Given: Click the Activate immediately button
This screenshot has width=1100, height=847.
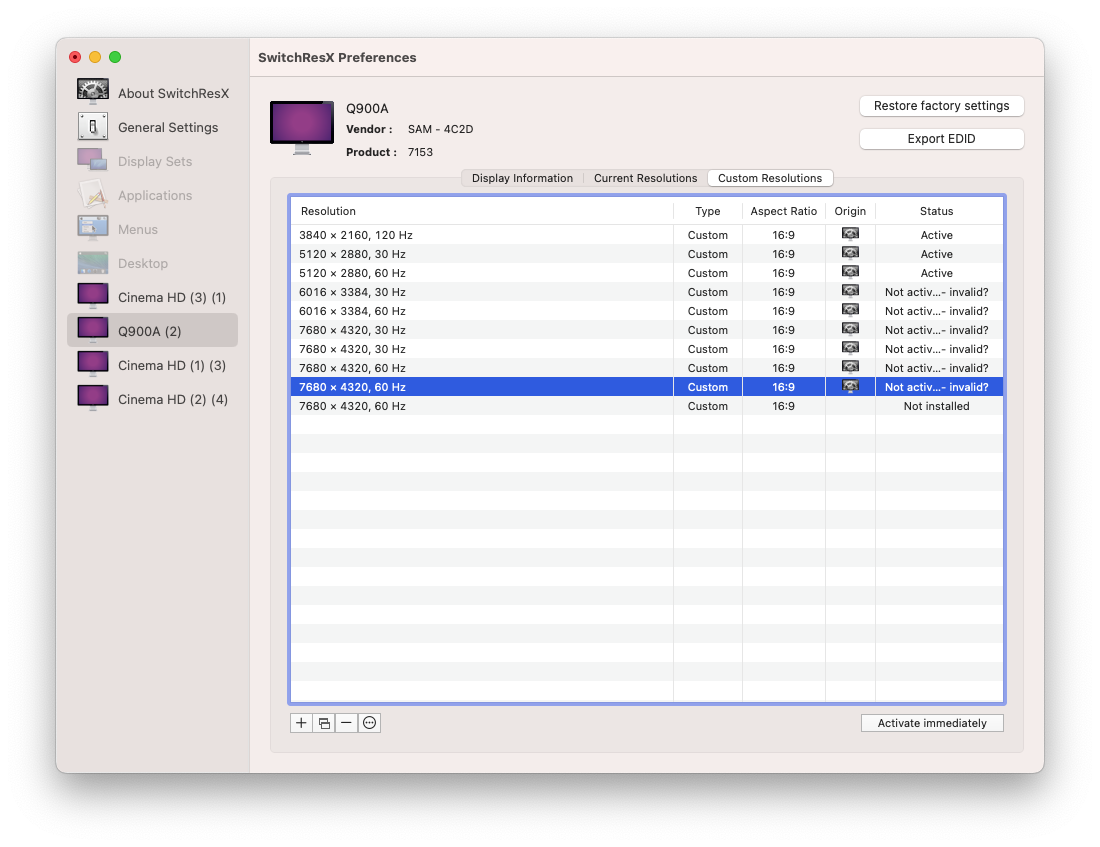Looking at the screenshot, I should click(x=932, y=723).
